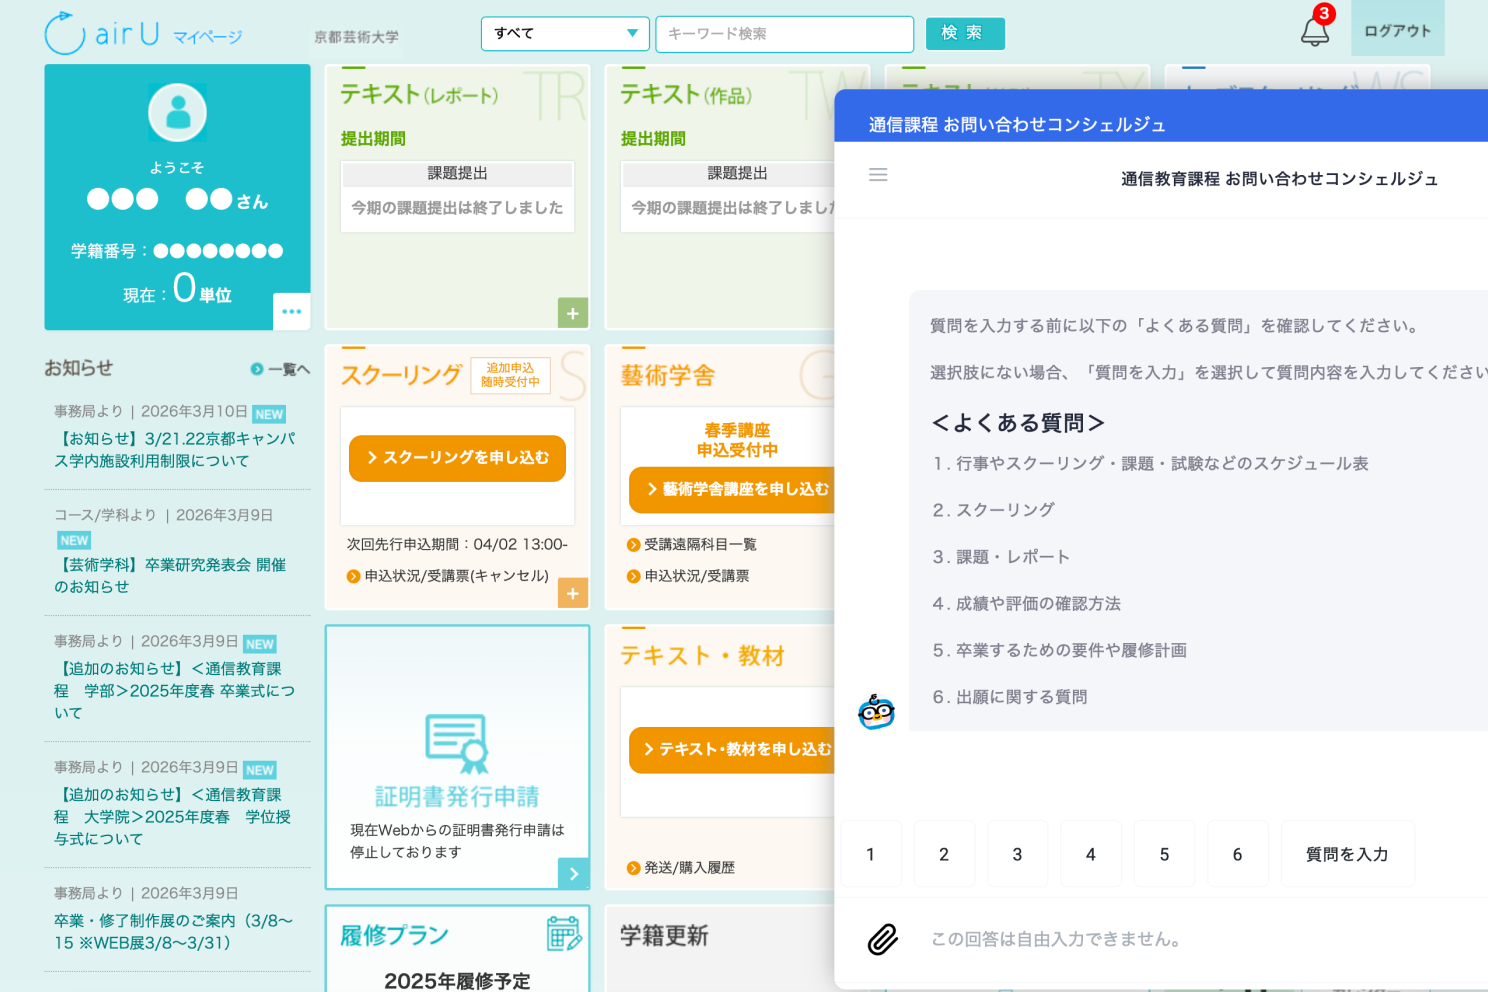
Task: Open お知らせ 一覧へ link
Action: coord(281,369)
